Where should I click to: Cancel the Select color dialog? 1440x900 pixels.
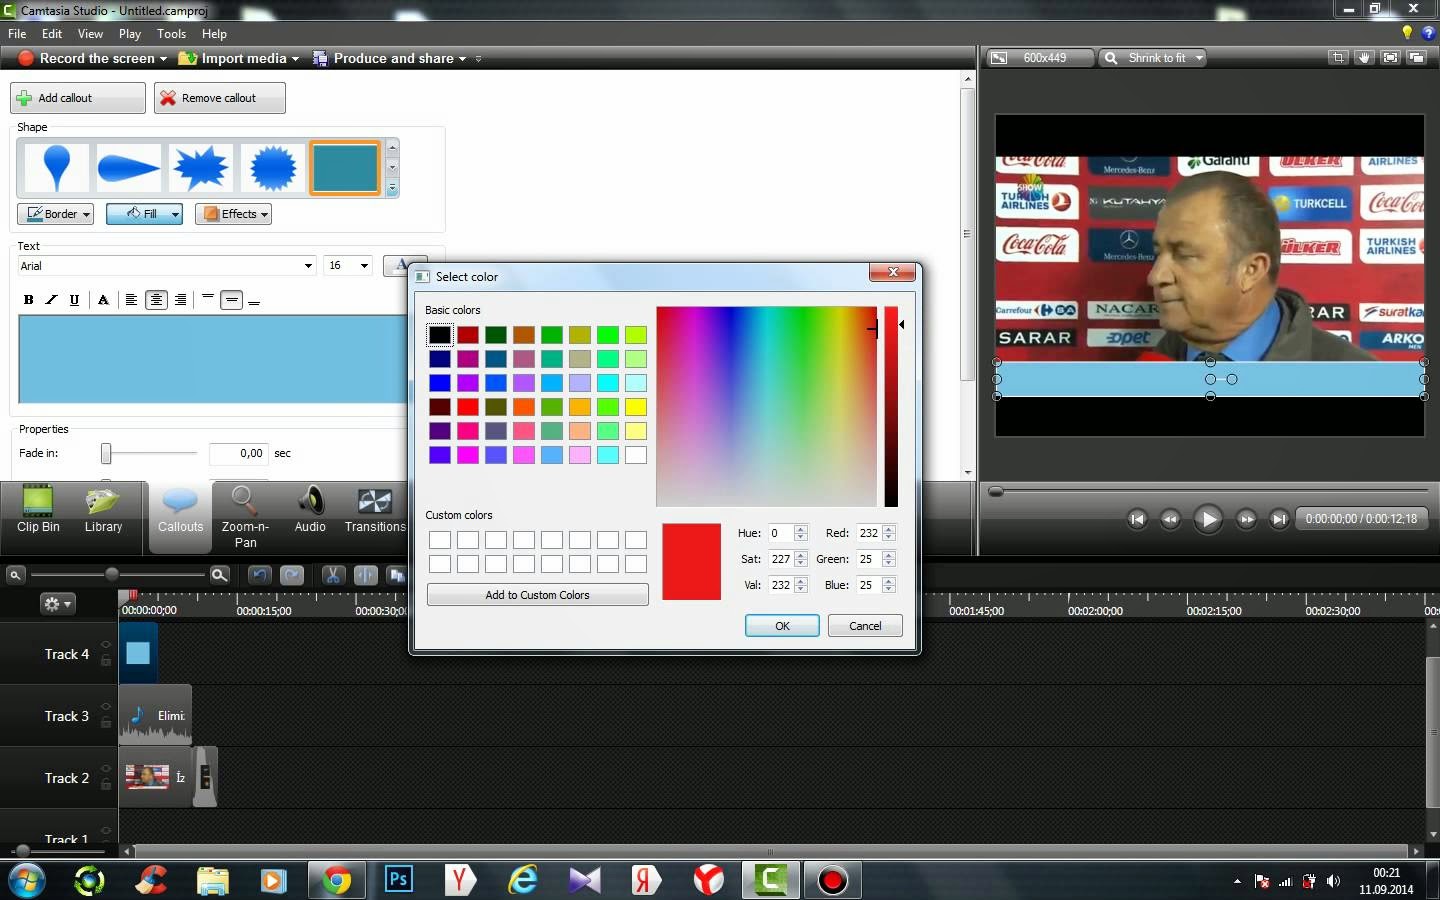(x=865, y=626)
